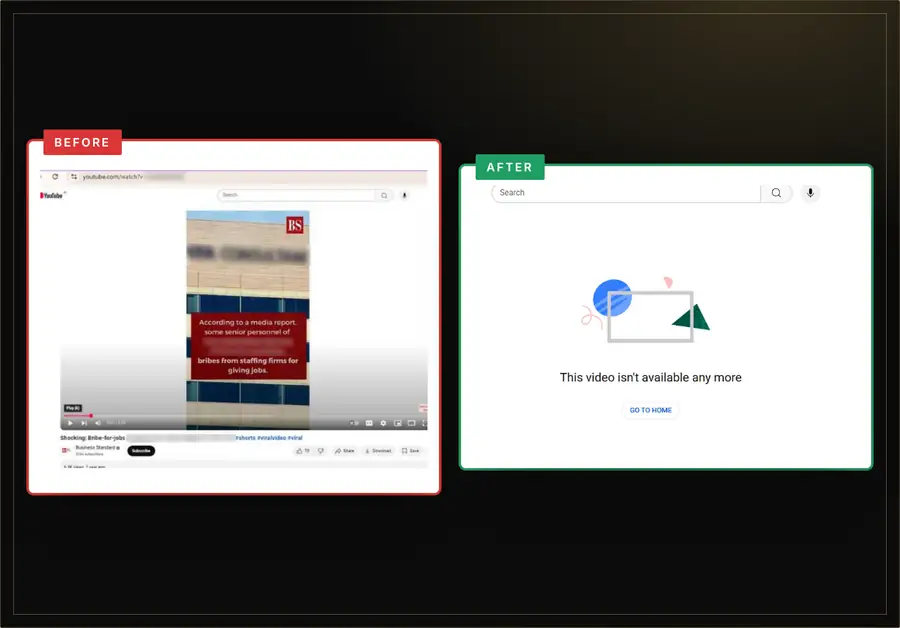The width and height of the screenshot is (900, 628).
Task: Reload the page in the Before browser
Action: (x=55, y=177)
